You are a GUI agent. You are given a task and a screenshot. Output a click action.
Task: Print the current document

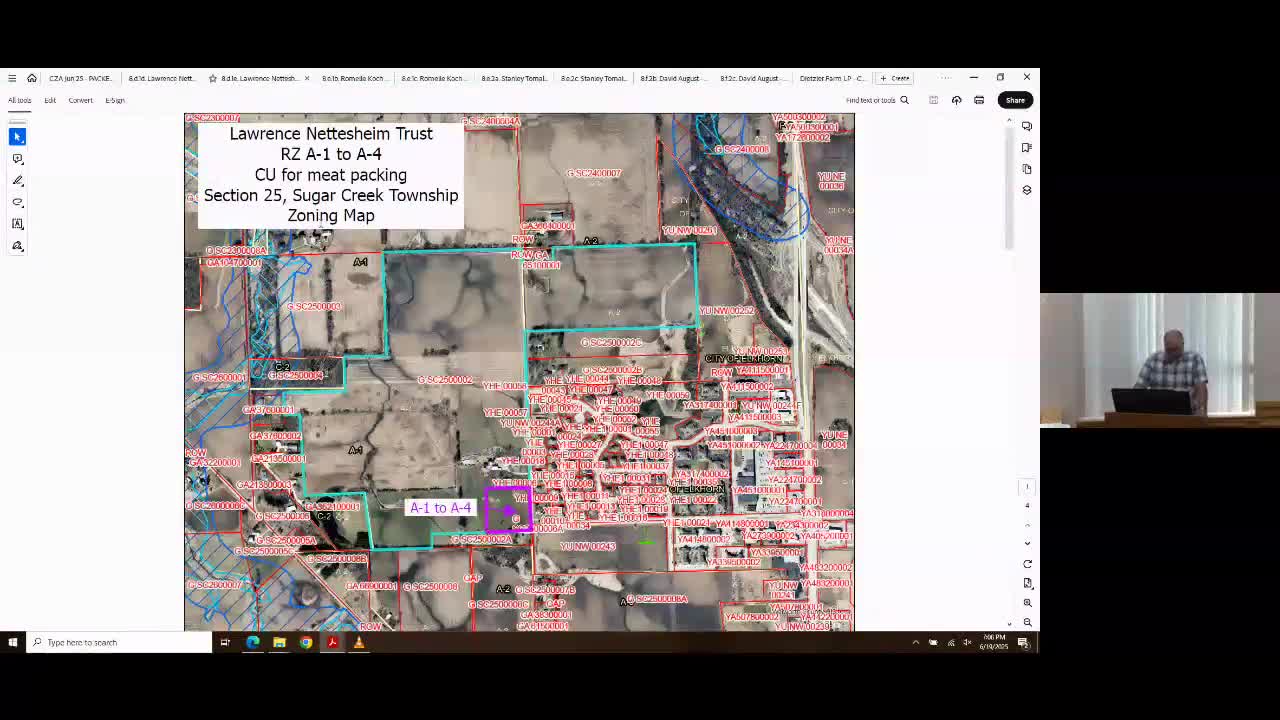click(979, 100)
